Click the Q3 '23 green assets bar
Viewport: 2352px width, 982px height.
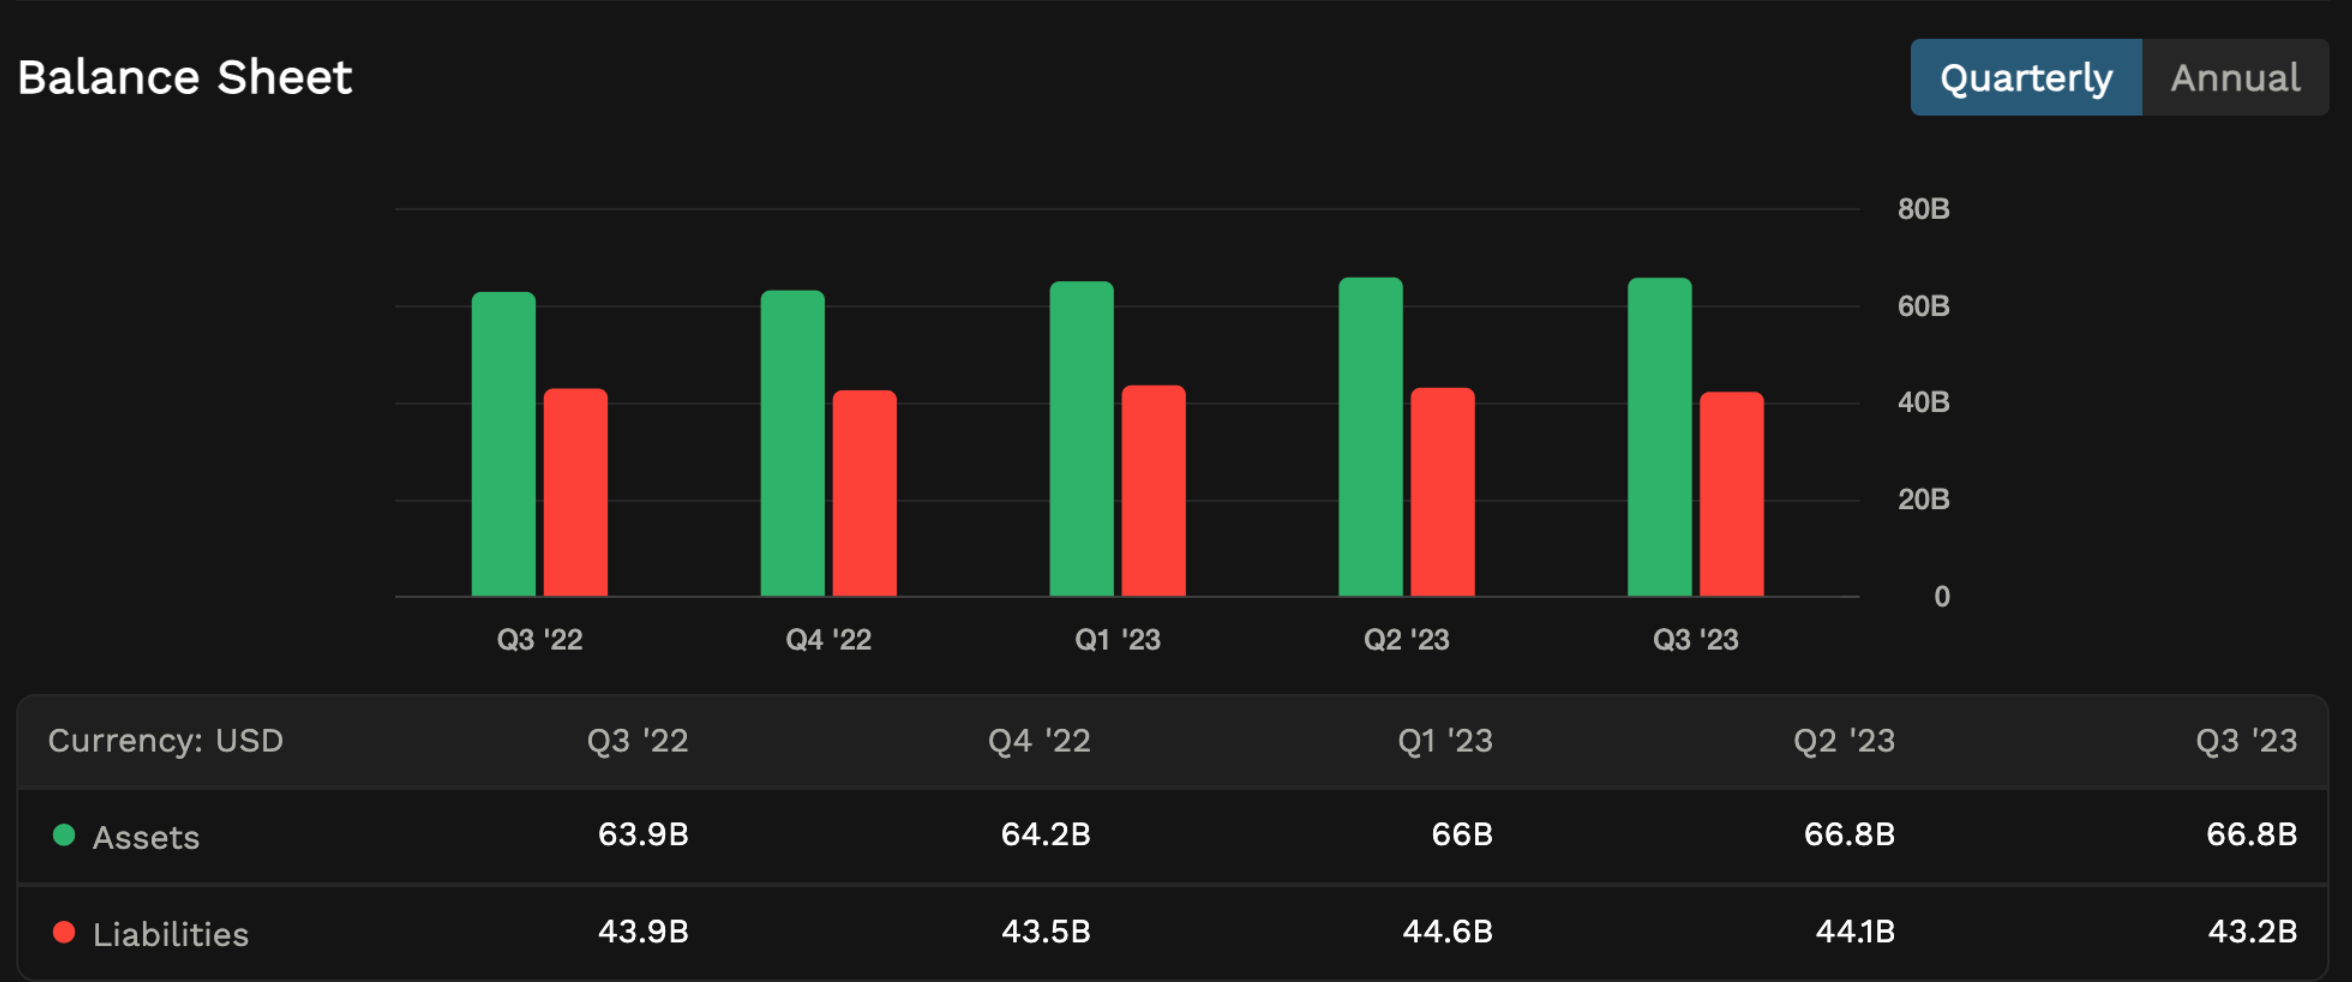click(x=1659, y=438)
